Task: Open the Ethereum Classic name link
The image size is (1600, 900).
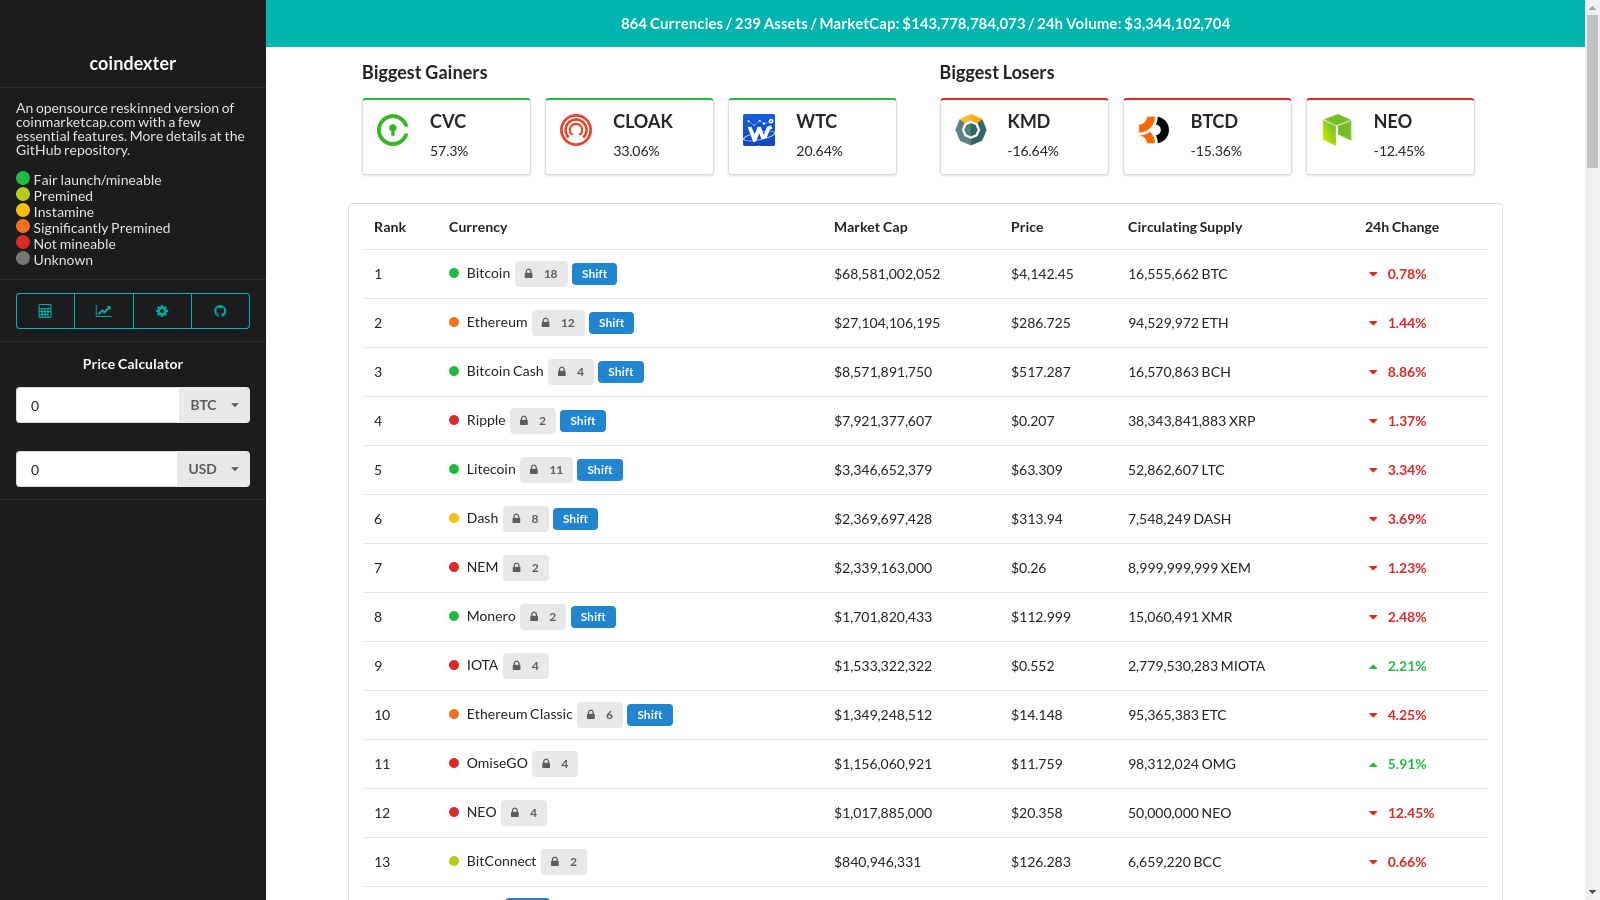Action: 520,714
